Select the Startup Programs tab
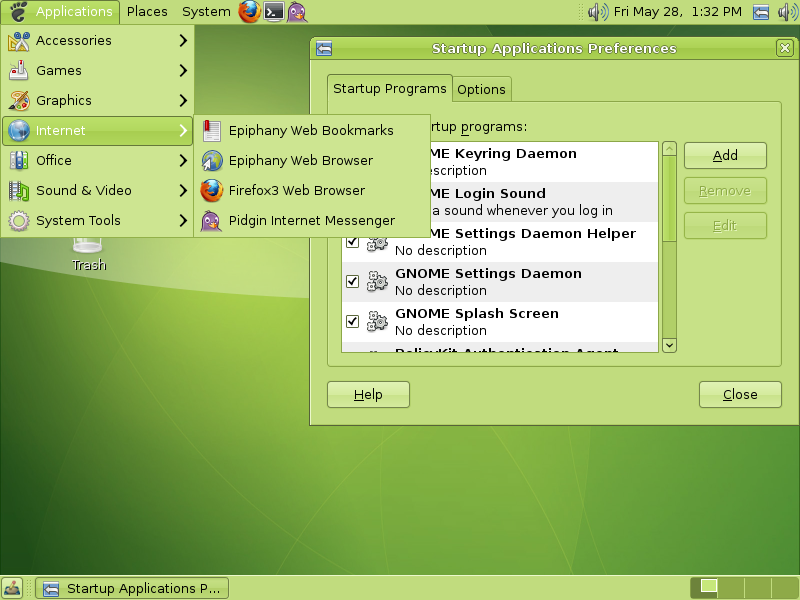The width and height of the screenshot is (800, 600). click(x=390, y=88)
